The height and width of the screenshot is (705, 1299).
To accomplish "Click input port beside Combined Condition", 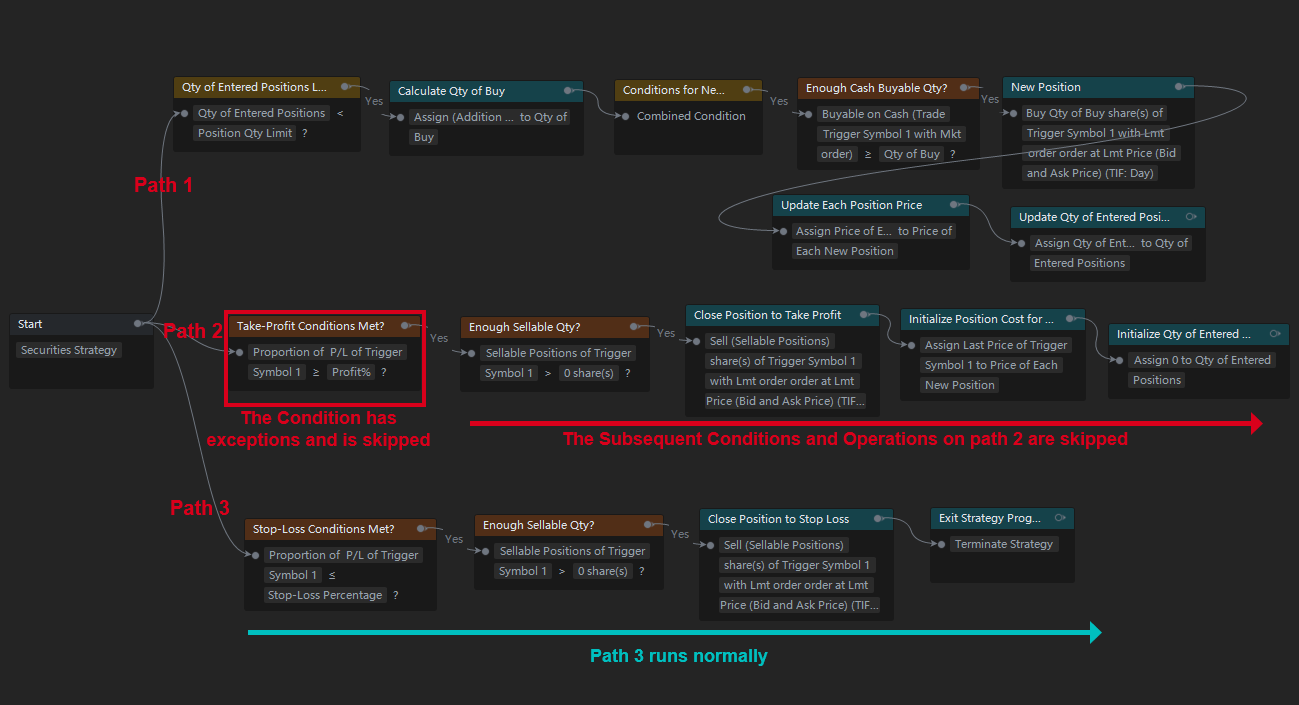I will (x=626, y=116).
